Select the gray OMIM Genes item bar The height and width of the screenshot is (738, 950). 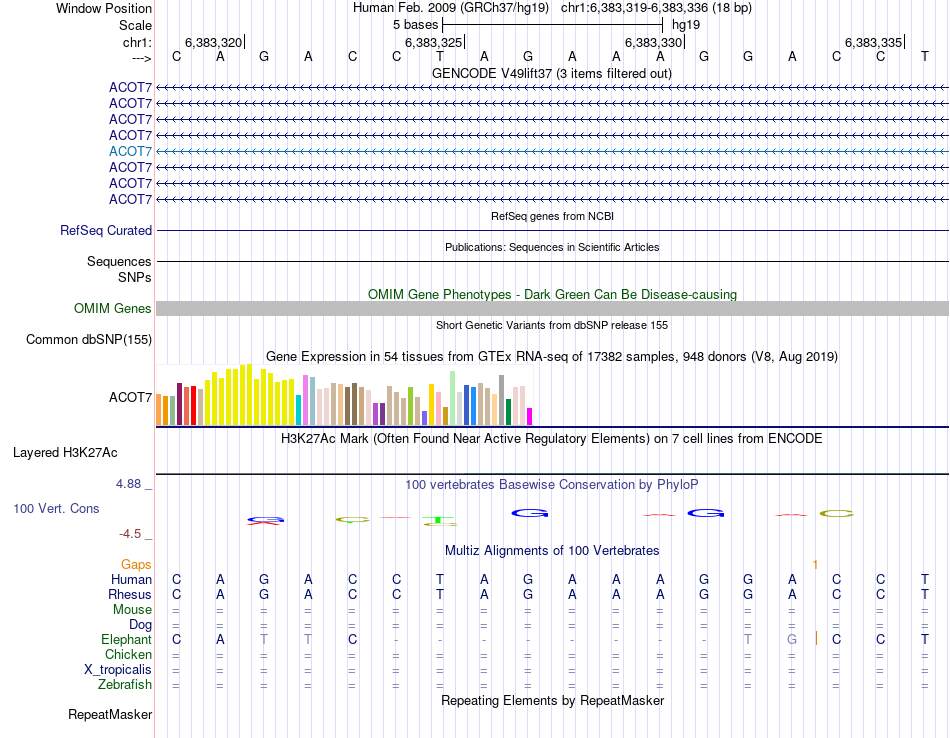pyautogui.click(x=552, y=308)
